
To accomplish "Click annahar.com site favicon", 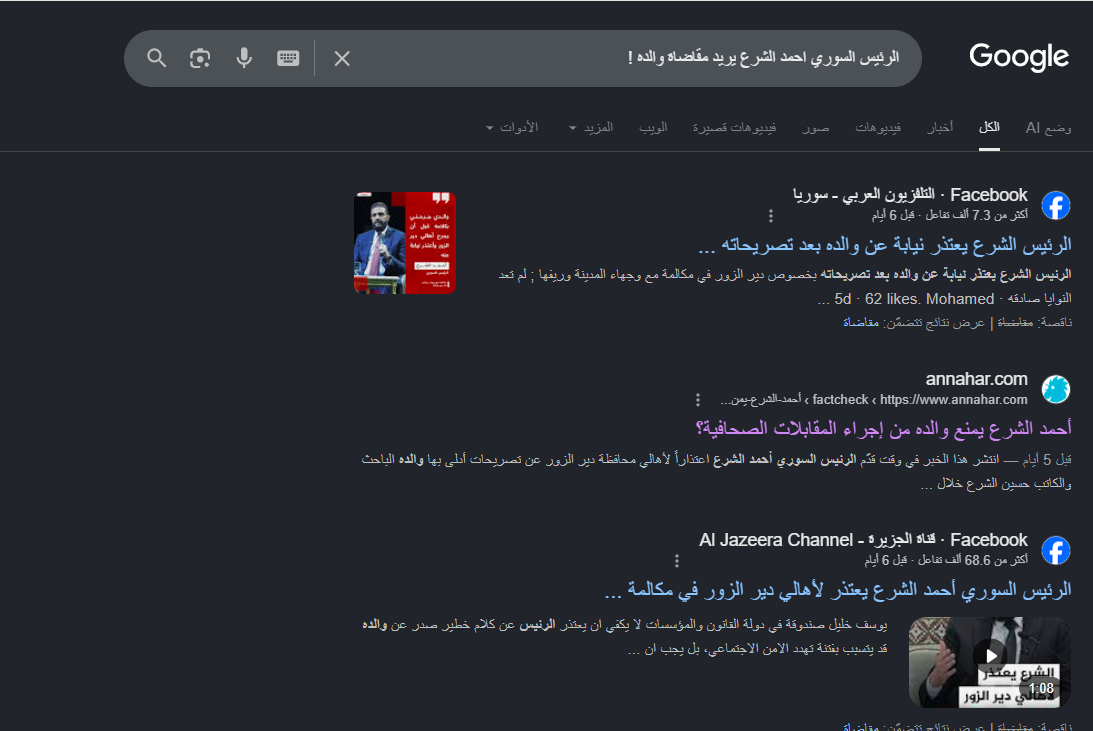I will [1055, 389].
